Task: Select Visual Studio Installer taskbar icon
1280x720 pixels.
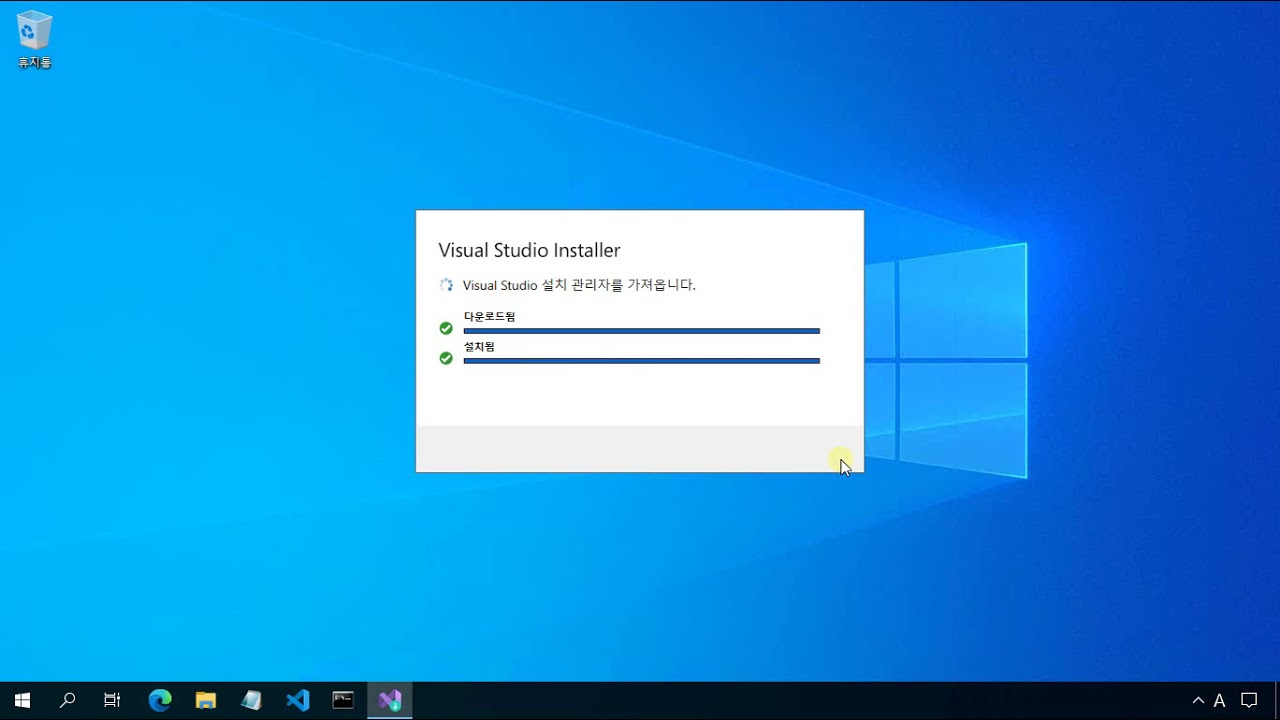Action: pos(390,700)
